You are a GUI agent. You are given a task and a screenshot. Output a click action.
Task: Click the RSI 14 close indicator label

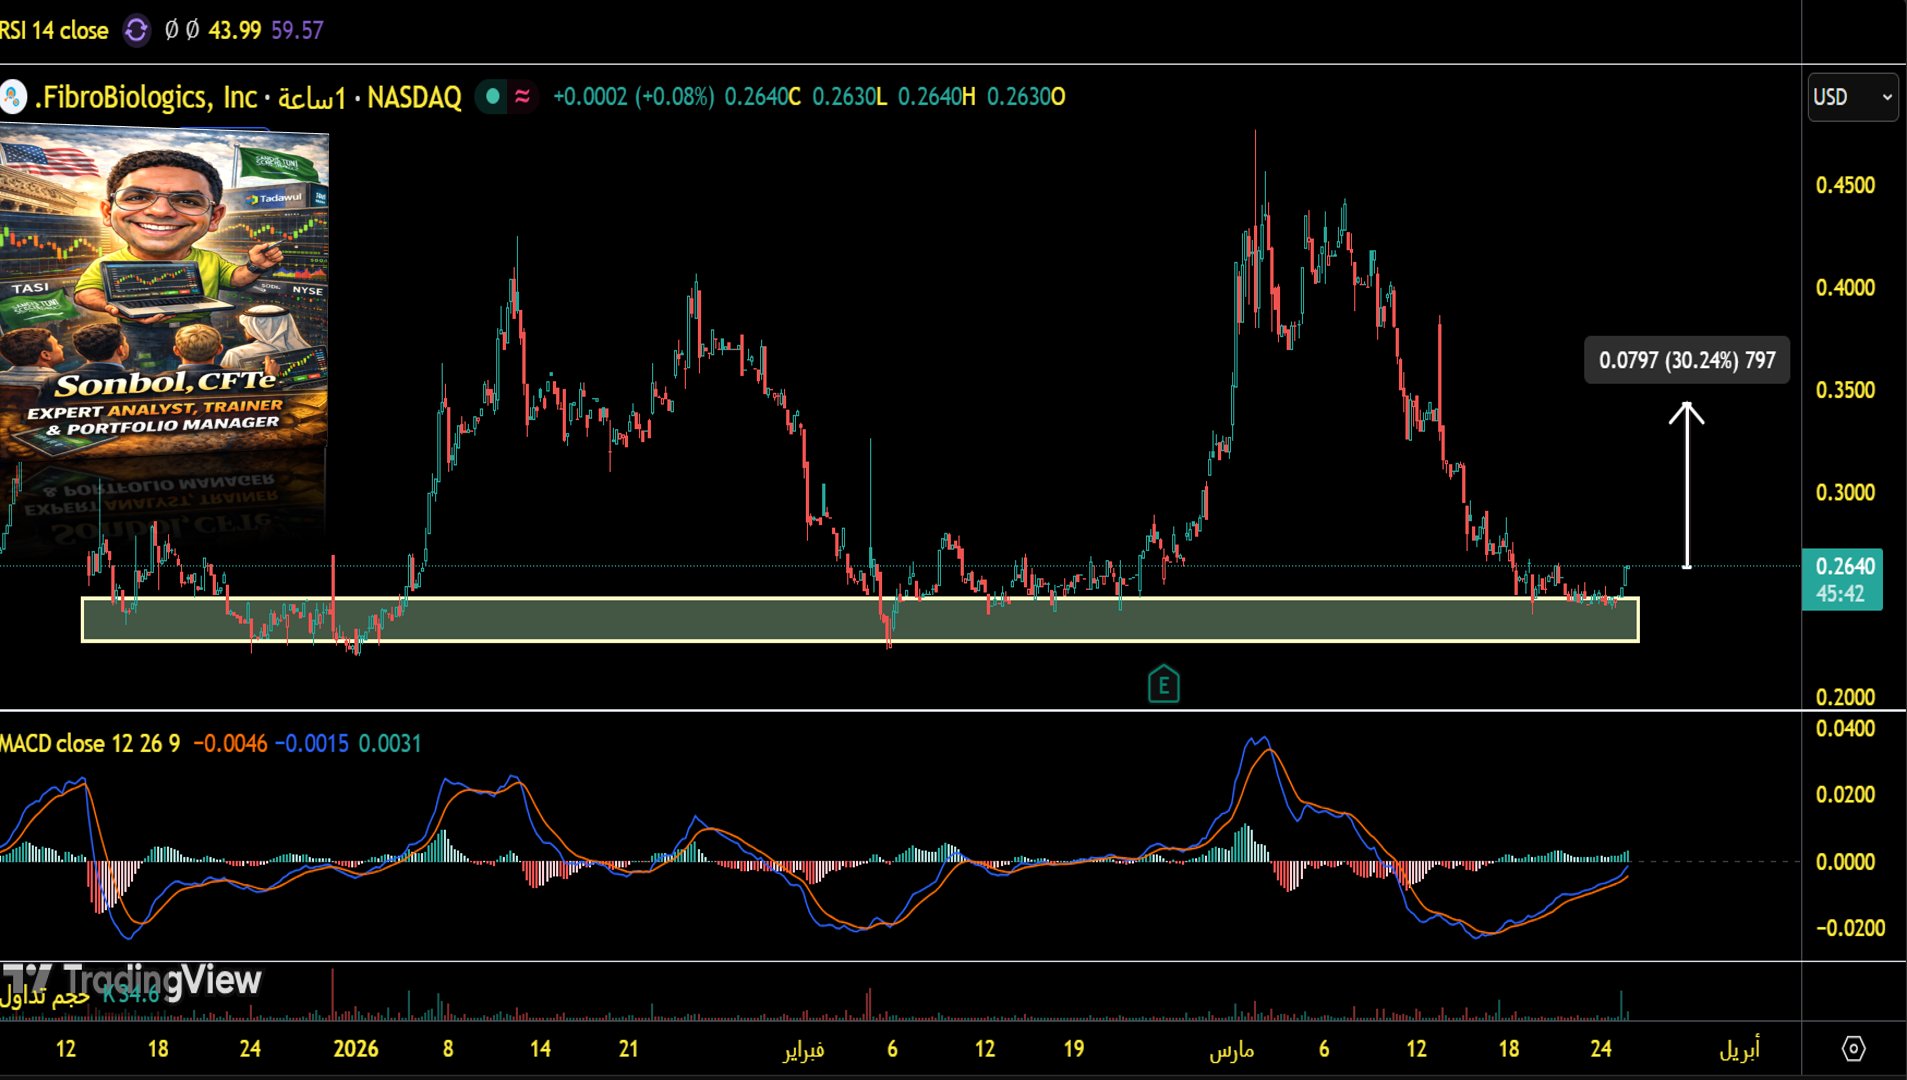pos(55,30)
